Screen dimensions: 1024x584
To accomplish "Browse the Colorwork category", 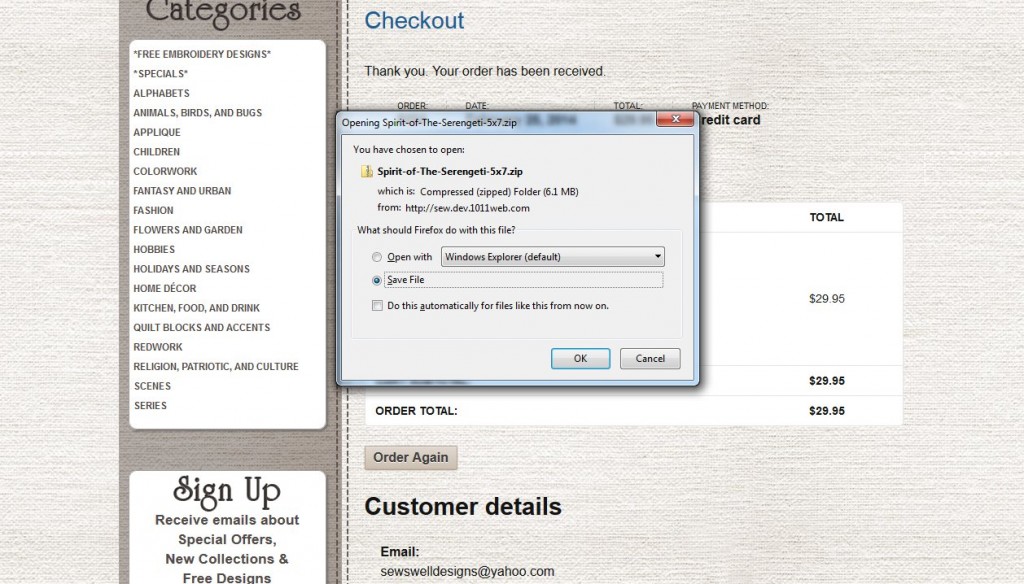I will tap(165, 172).
